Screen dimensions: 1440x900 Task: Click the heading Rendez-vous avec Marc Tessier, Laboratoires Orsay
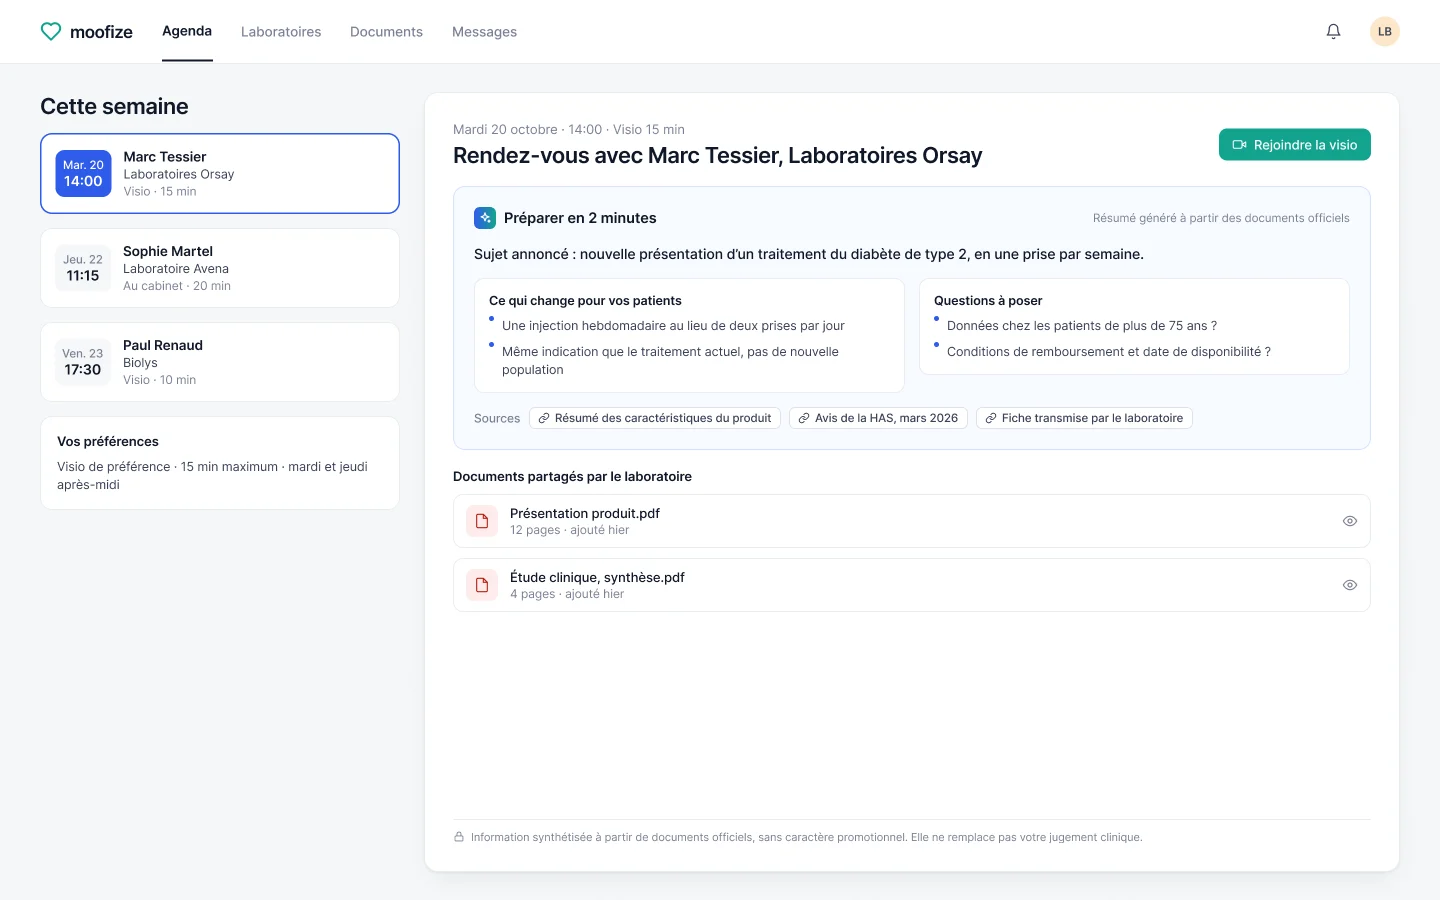pyautogui.click(x=717, y=156)
